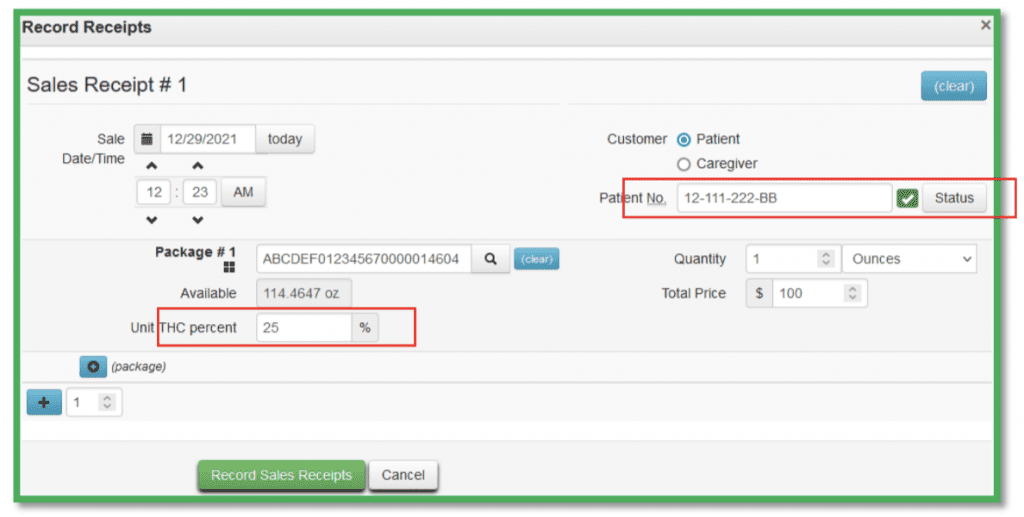Viewport: 1024px width, 517px height.
Task: Click the sale date field 12/29/2021
Action: tap(208, 139)
